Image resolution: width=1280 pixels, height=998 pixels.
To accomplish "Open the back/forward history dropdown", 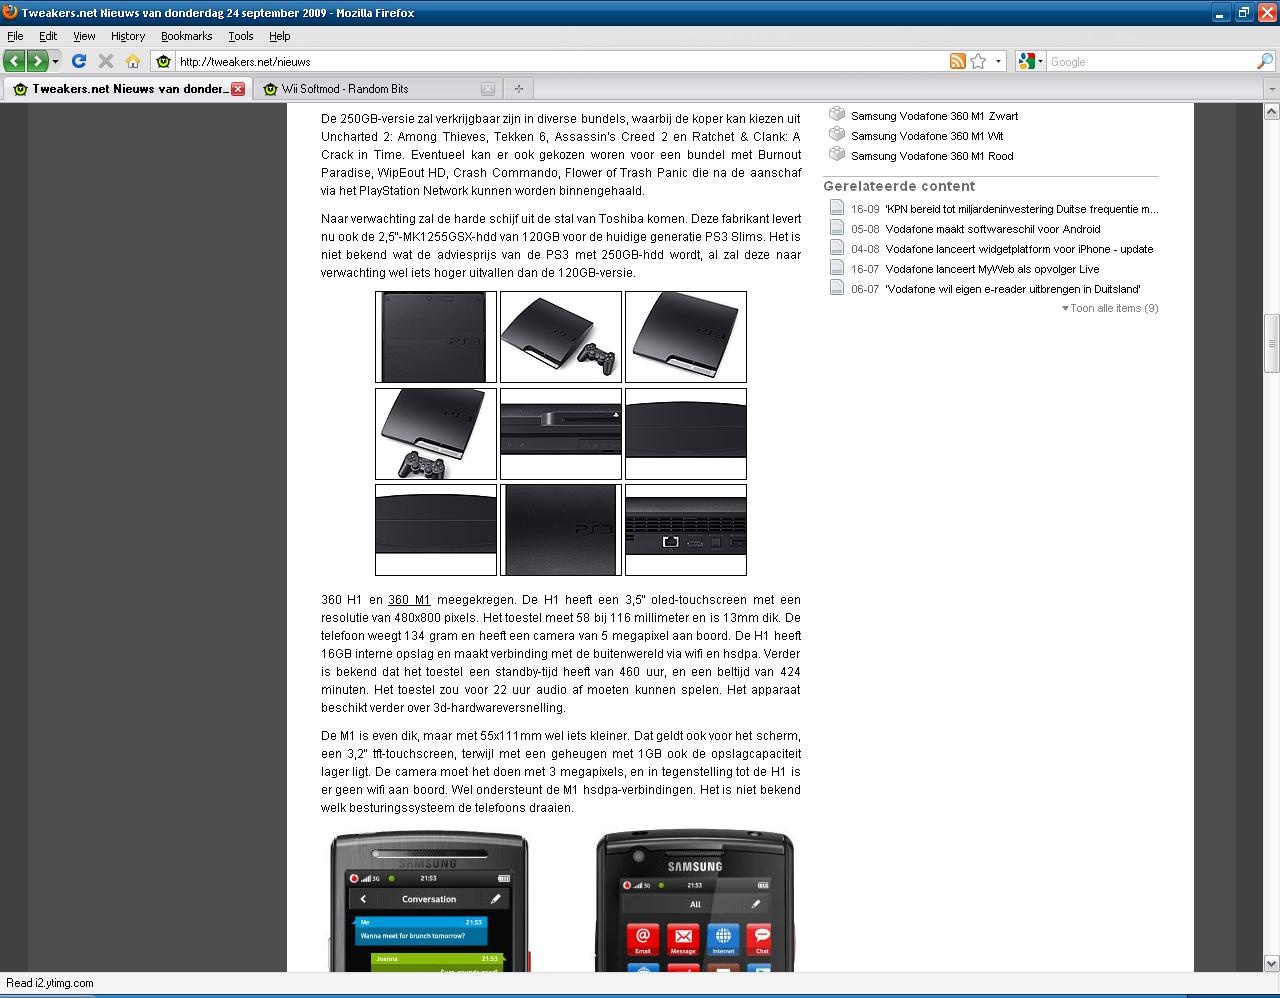I will tap(55, 61).
